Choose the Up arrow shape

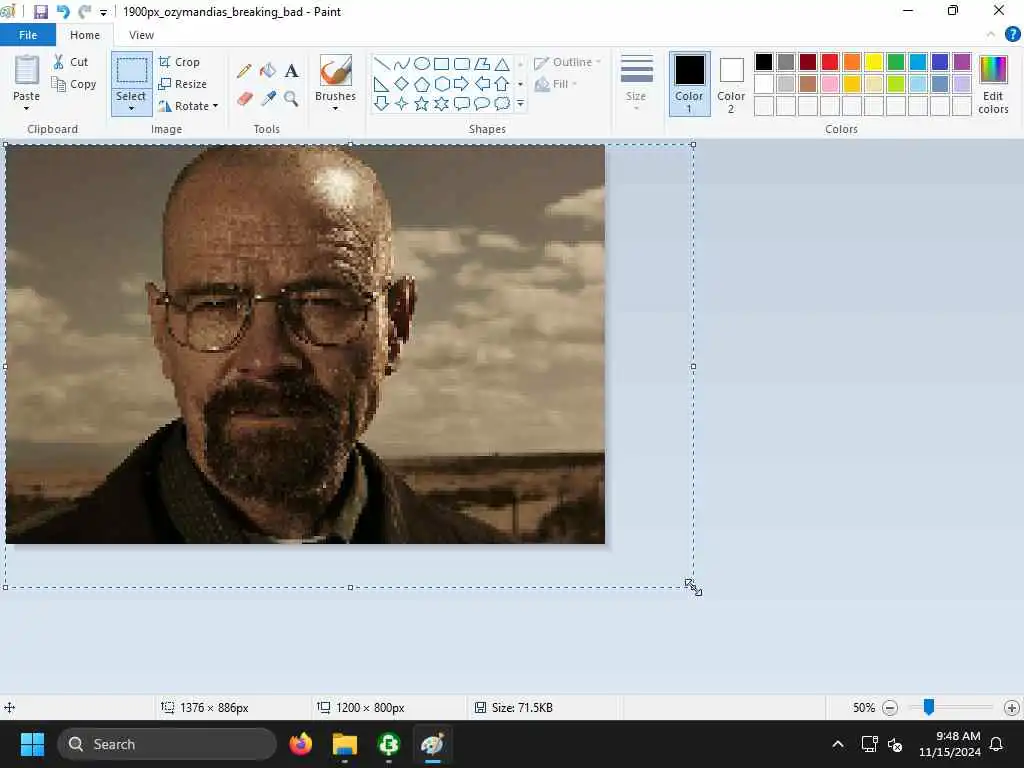click(502, 84)
